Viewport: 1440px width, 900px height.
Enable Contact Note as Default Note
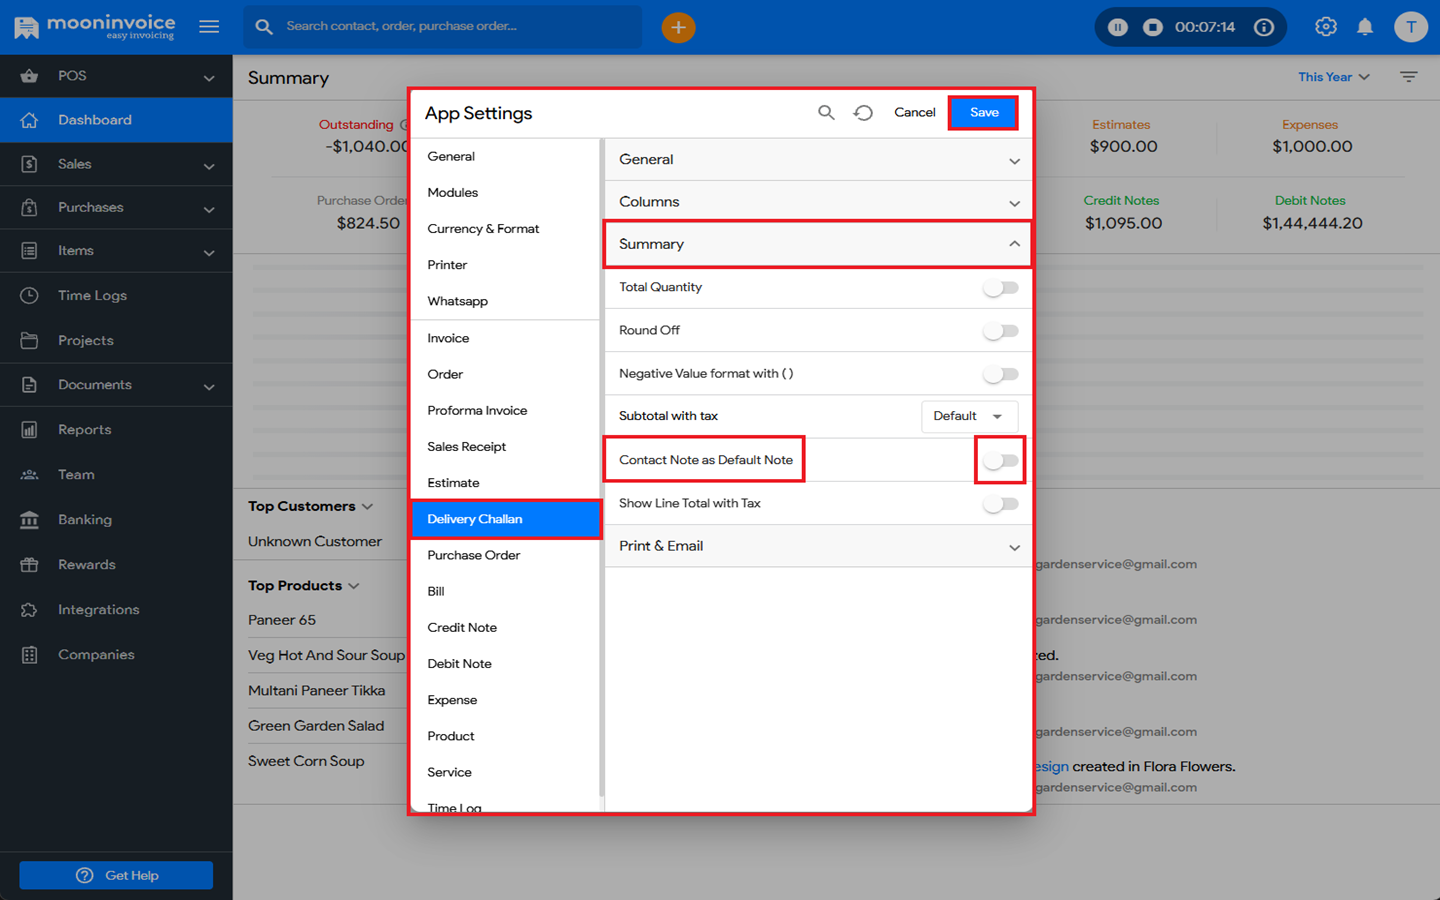tap(1000, 461)
